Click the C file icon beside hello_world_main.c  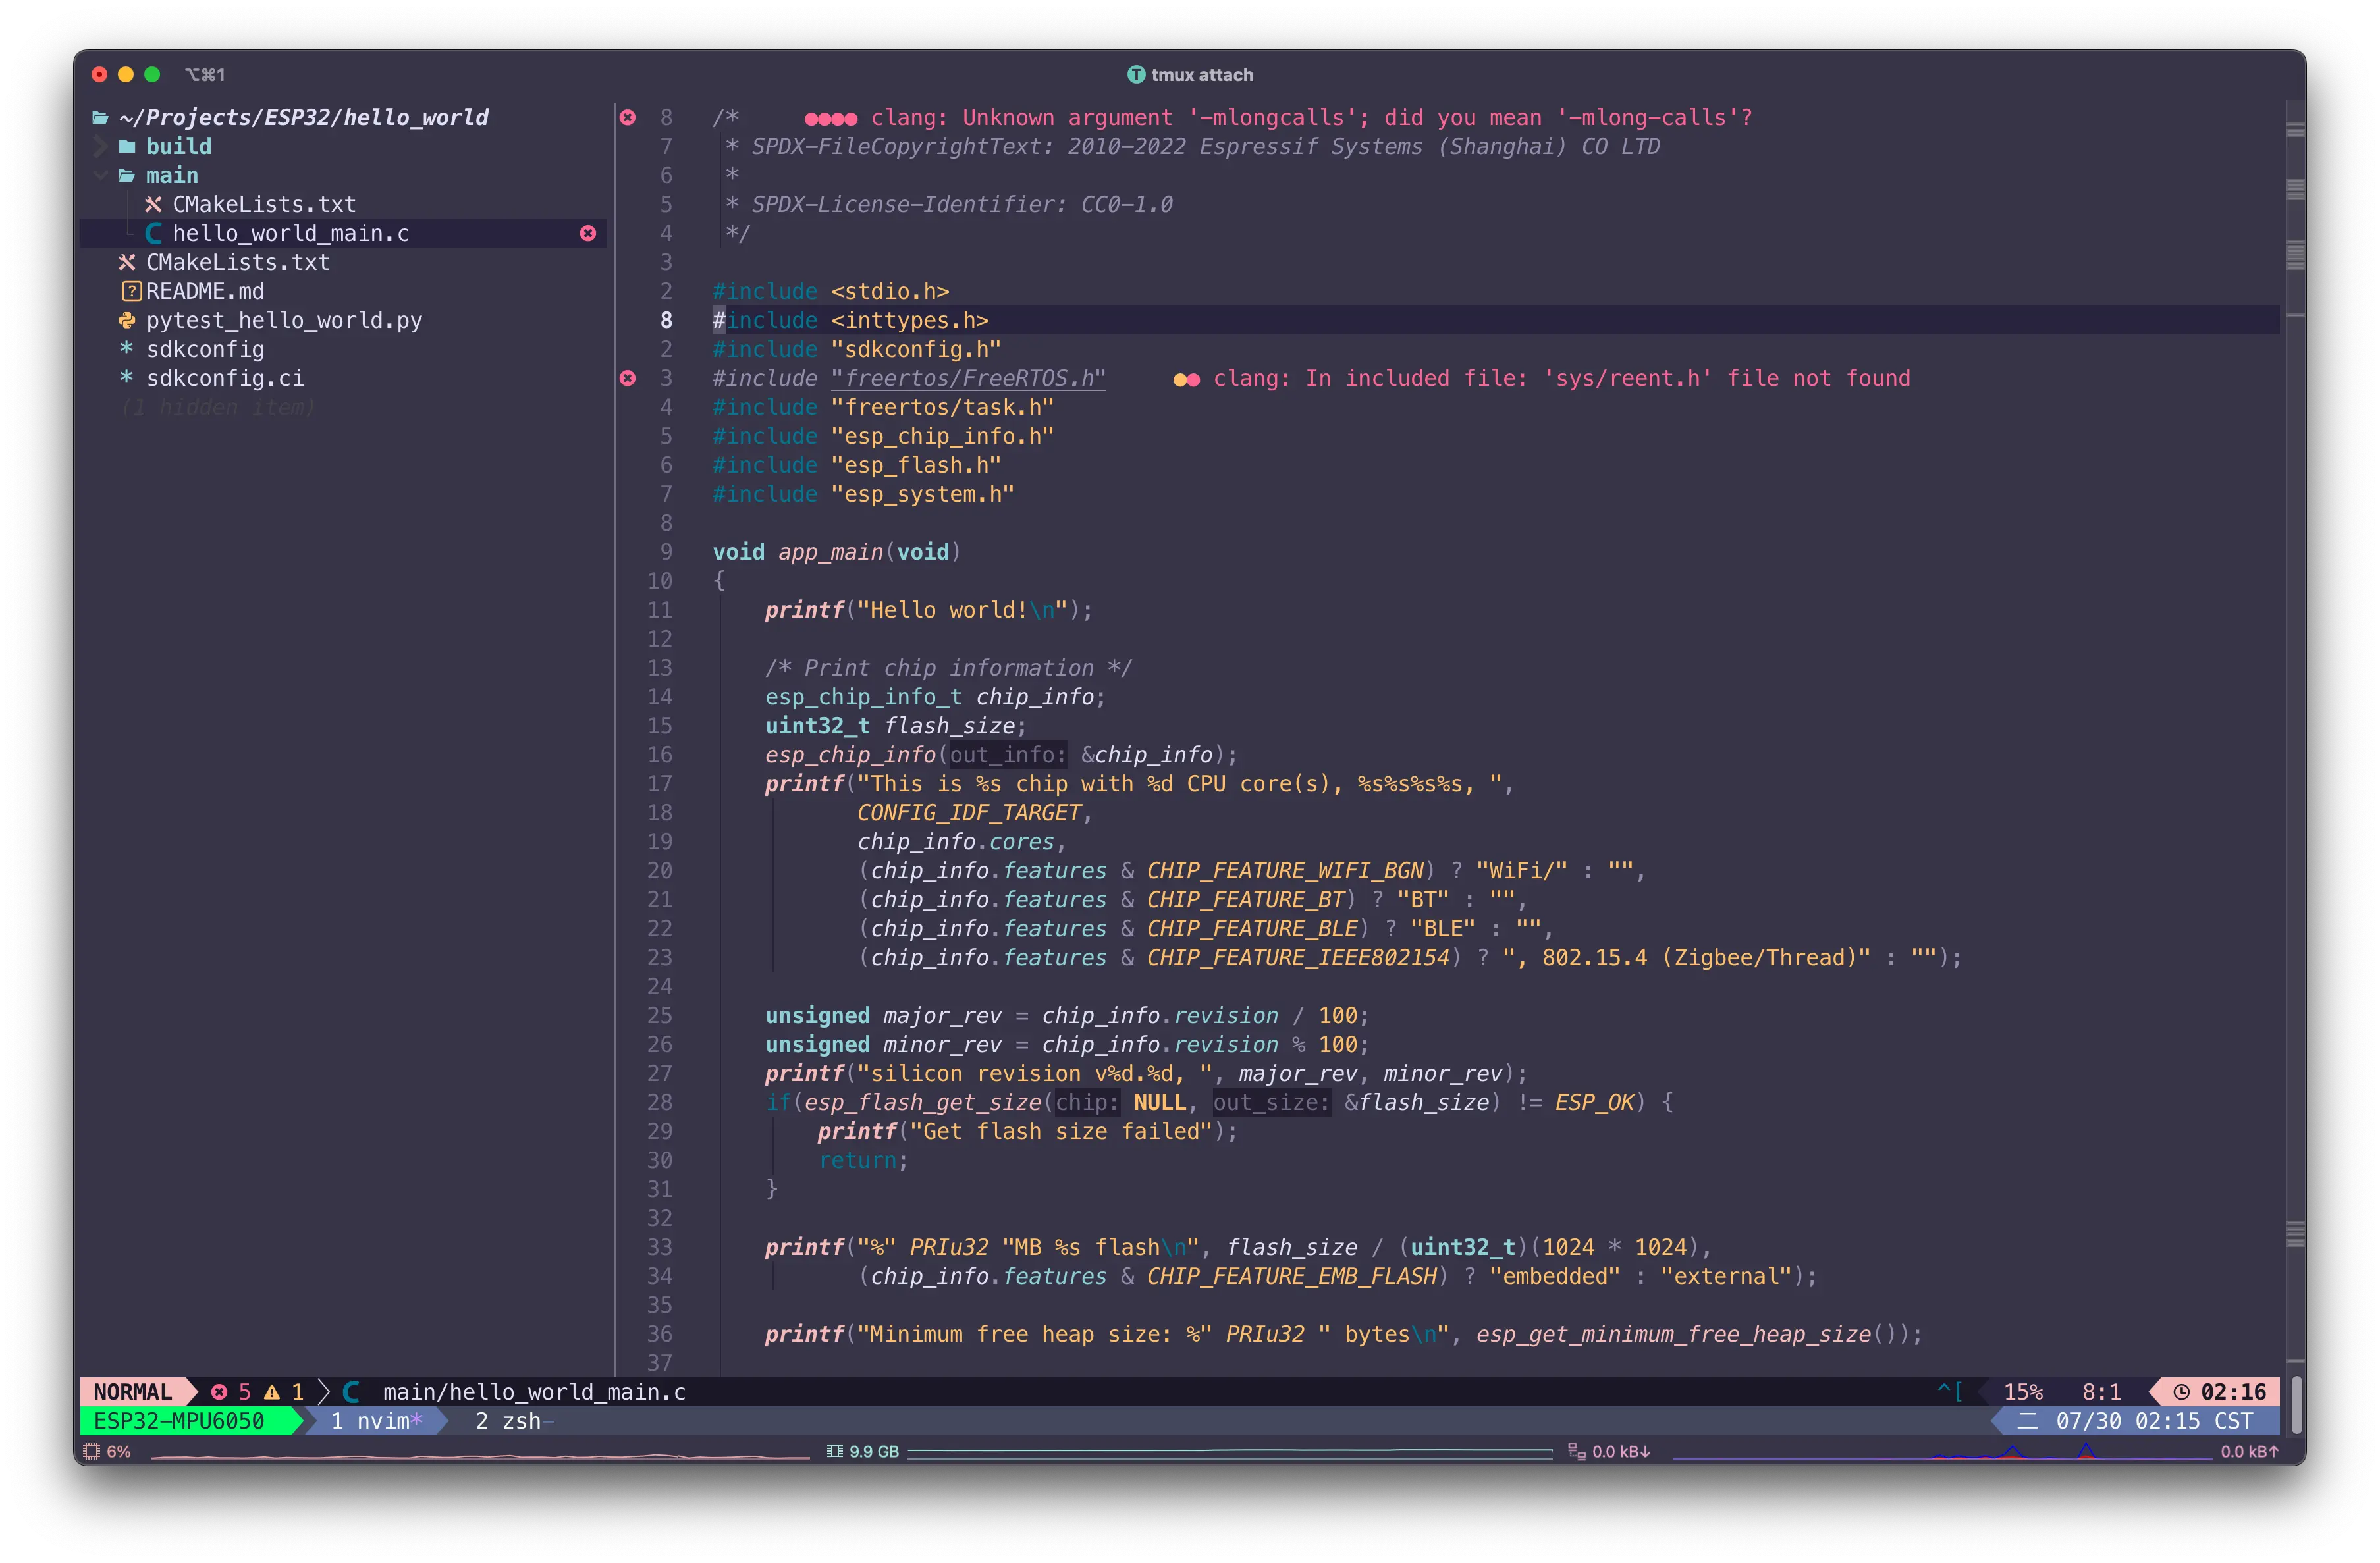click(x=153, y=233)
